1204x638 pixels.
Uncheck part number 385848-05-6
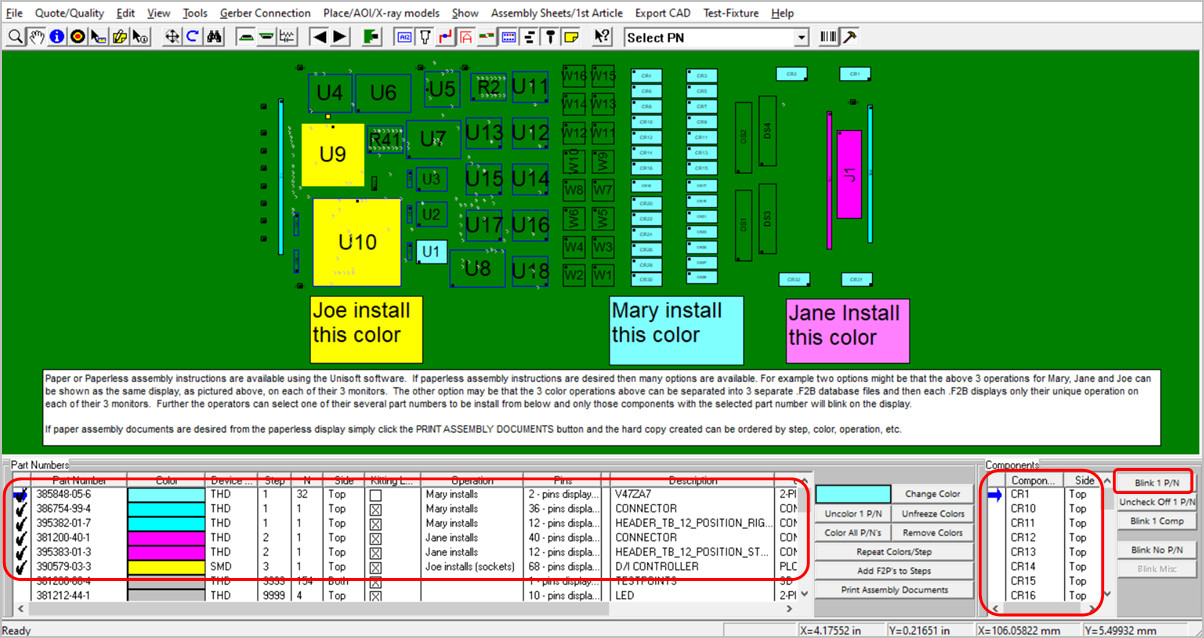(20, 494)
